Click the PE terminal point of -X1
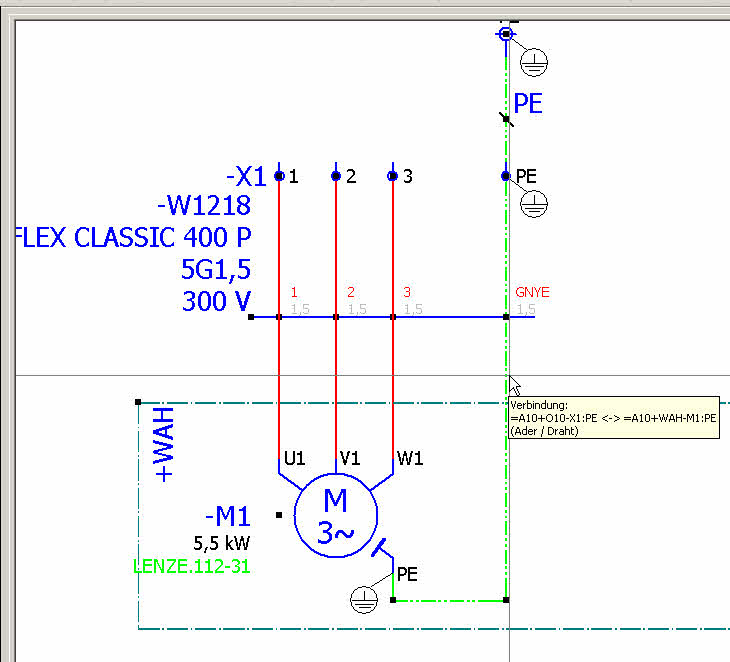This screenshot has height=662, width=730. (x=506, y=176)
